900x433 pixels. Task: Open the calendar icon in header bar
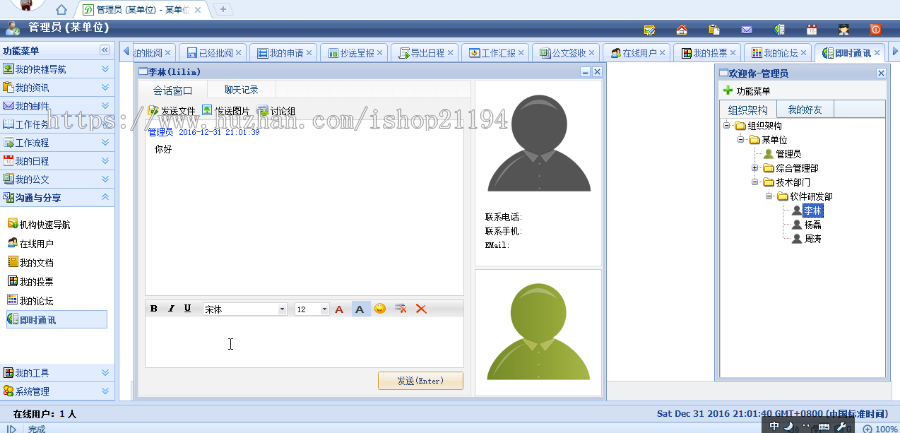pos(812,29)
